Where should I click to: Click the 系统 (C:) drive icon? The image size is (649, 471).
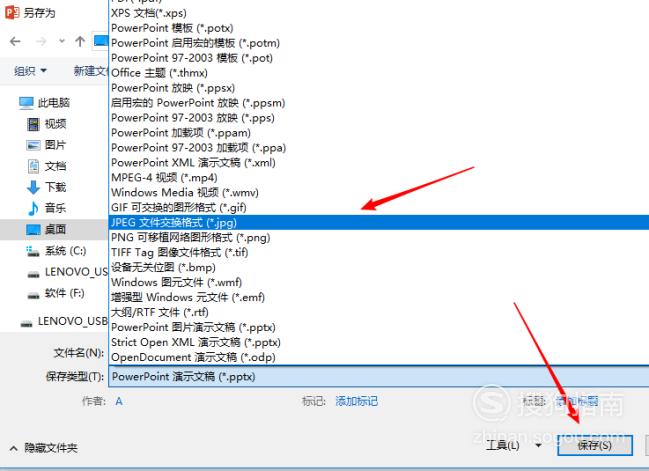33,251
